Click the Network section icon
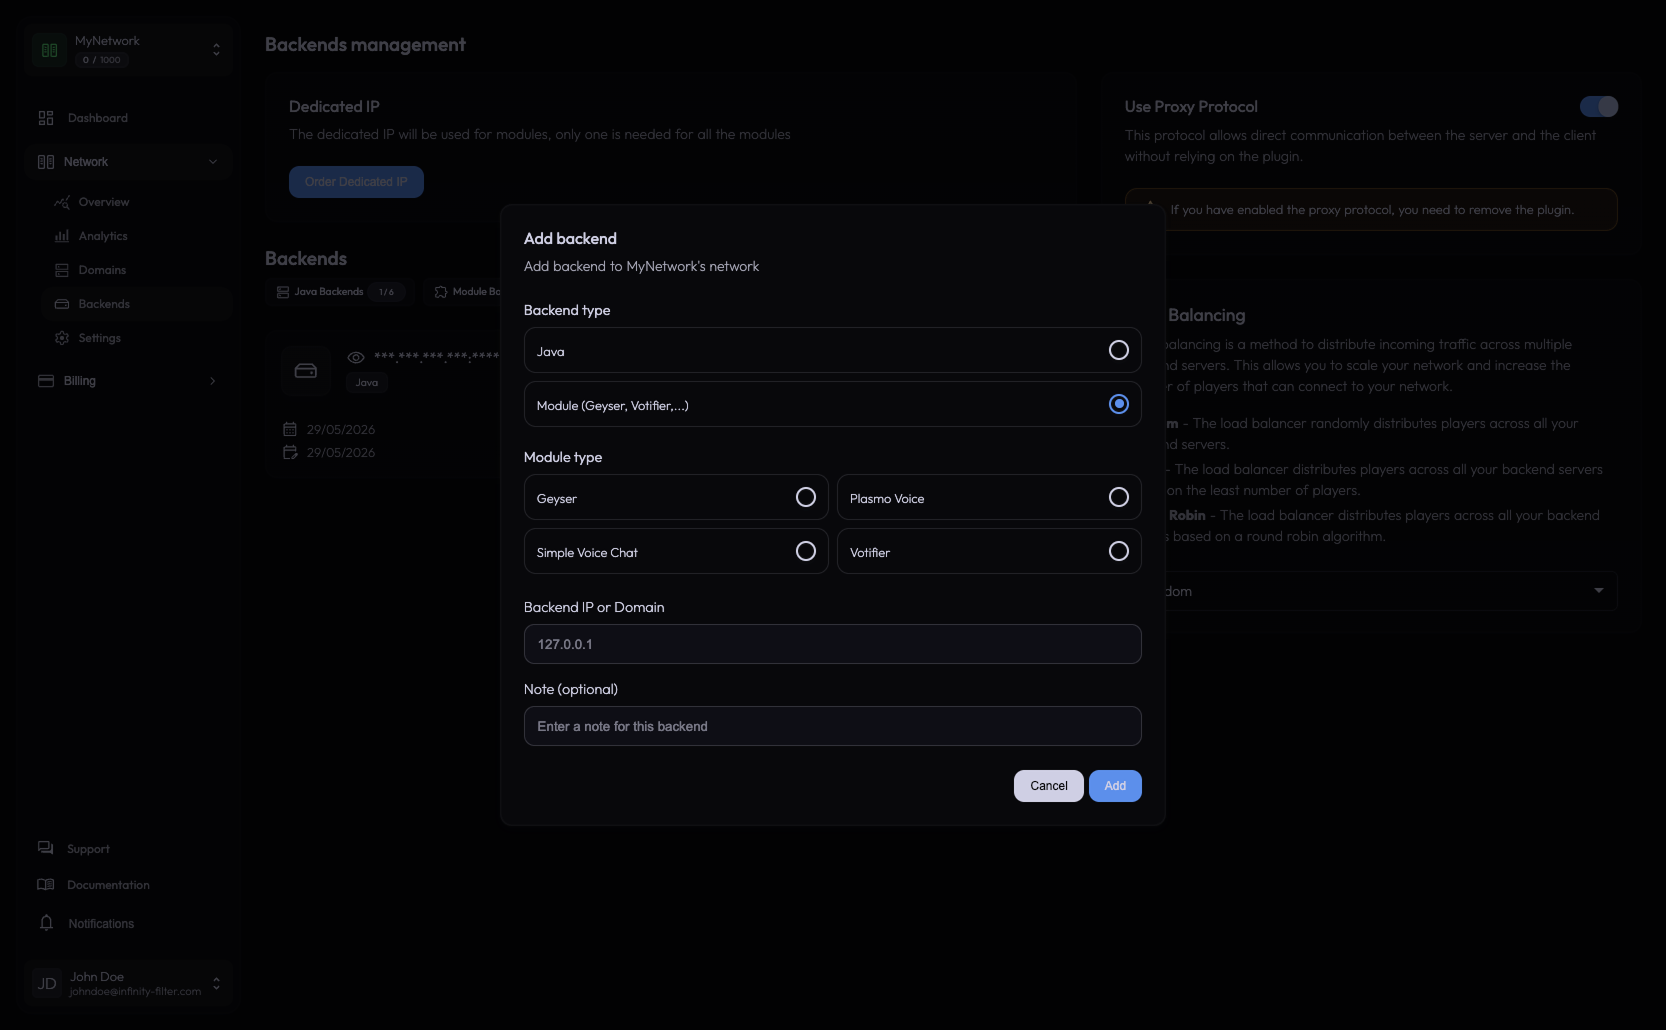The height and width of the screenshot is (1030, 1666). pos(46,162)
